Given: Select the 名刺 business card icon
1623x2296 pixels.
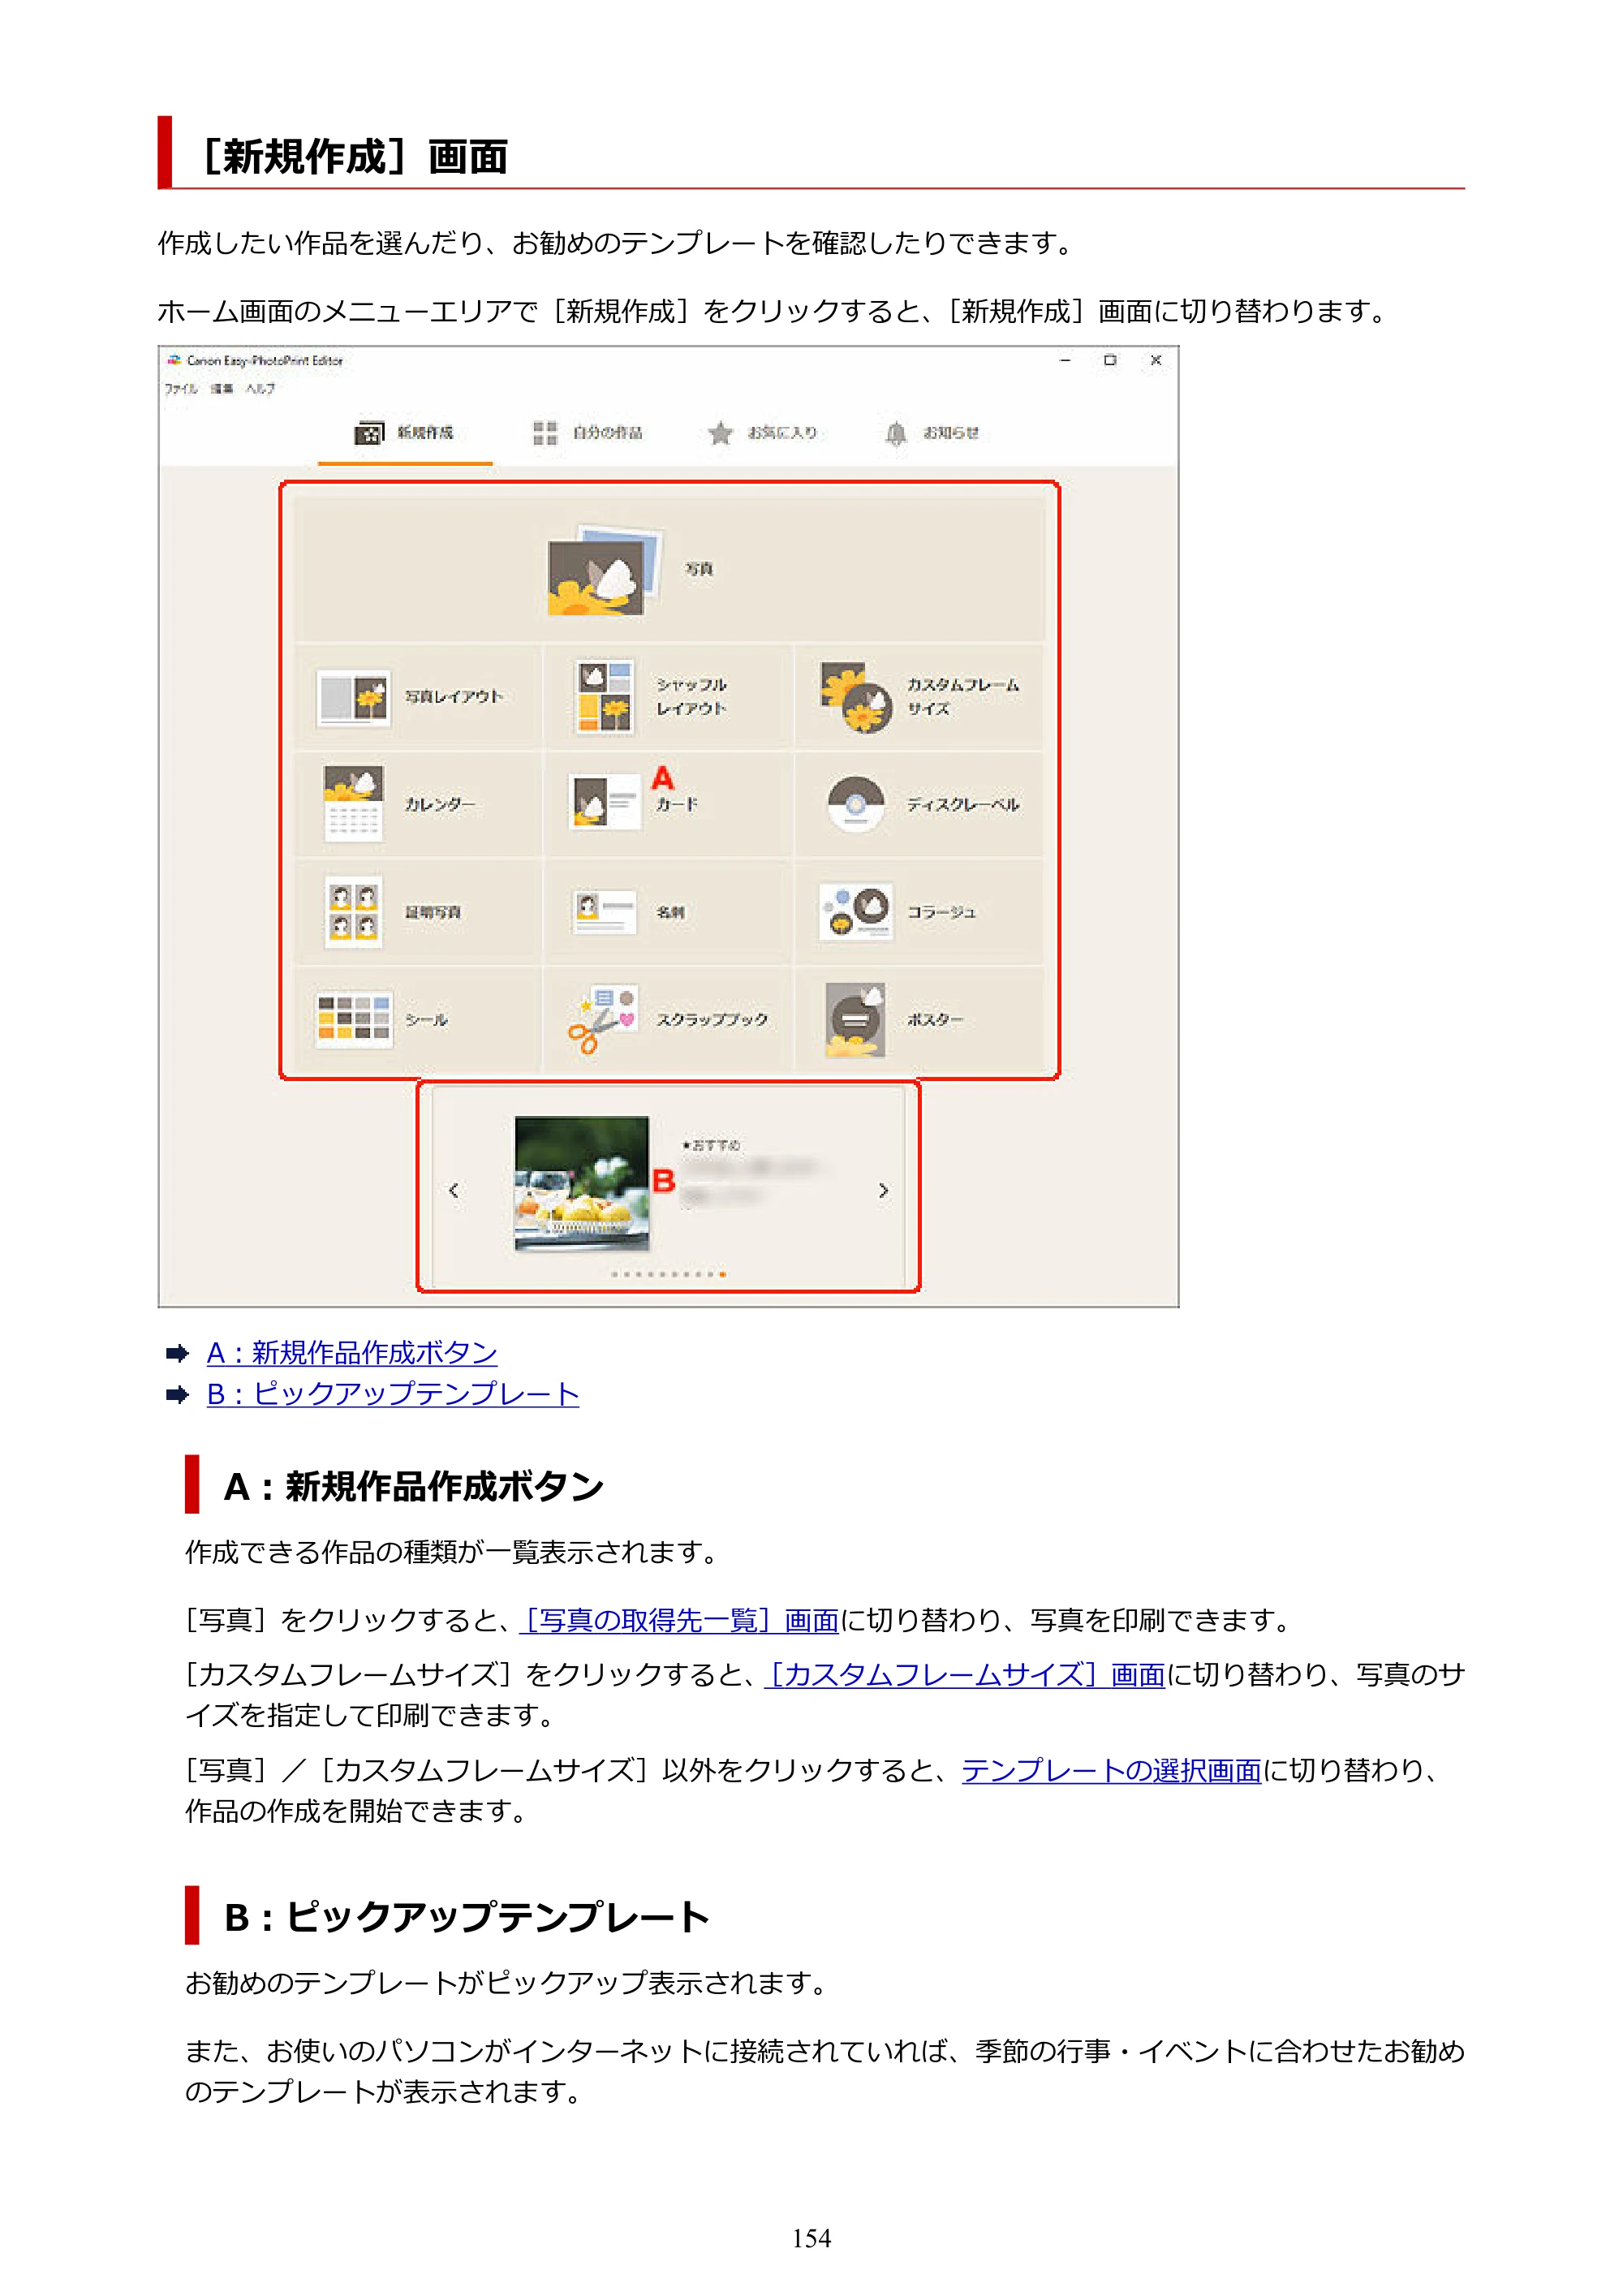Looking at the screenshot, I should (x=604, y=912).
